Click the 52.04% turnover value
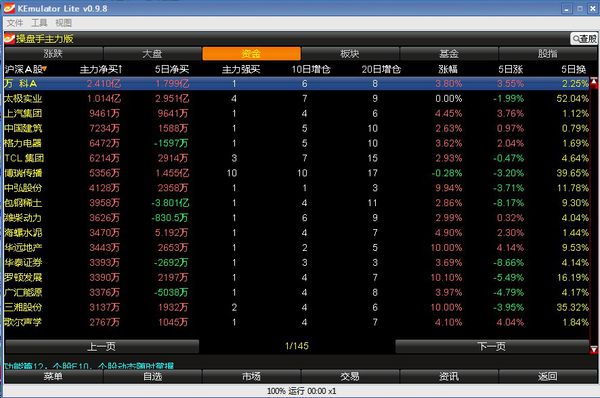The image size is (600, 398). (x=572, y=98)
